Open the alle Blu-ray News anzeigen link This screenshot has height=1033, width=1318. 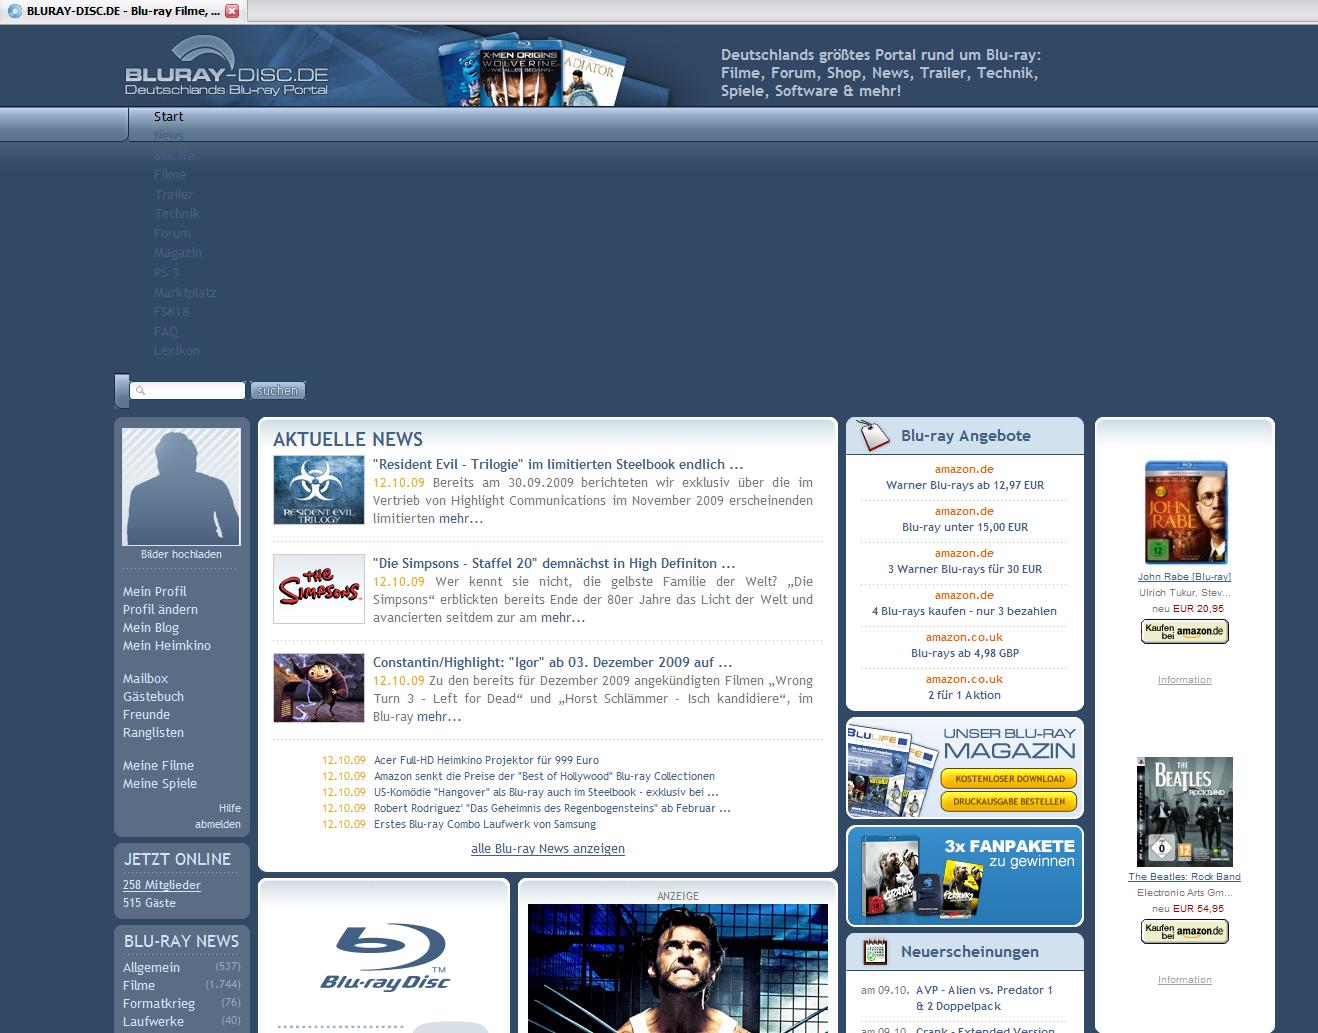547,849
